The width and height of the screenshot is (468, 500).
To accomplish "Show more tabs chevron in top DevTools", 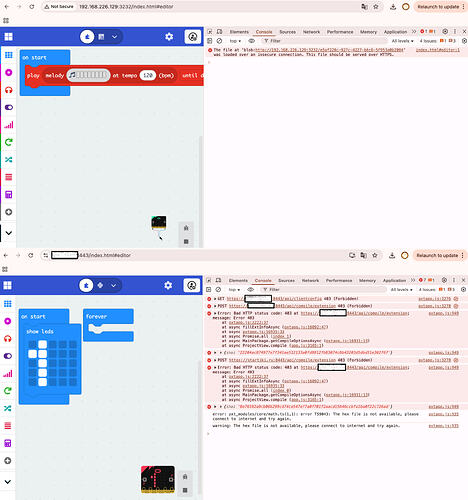I will [x=414, y=32].
